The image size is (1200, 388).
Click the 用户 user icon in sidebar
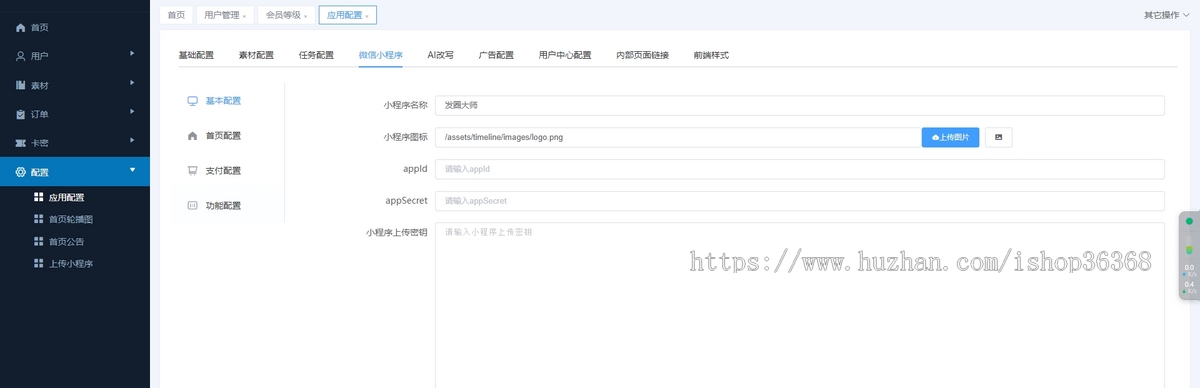tap(20, 57)
